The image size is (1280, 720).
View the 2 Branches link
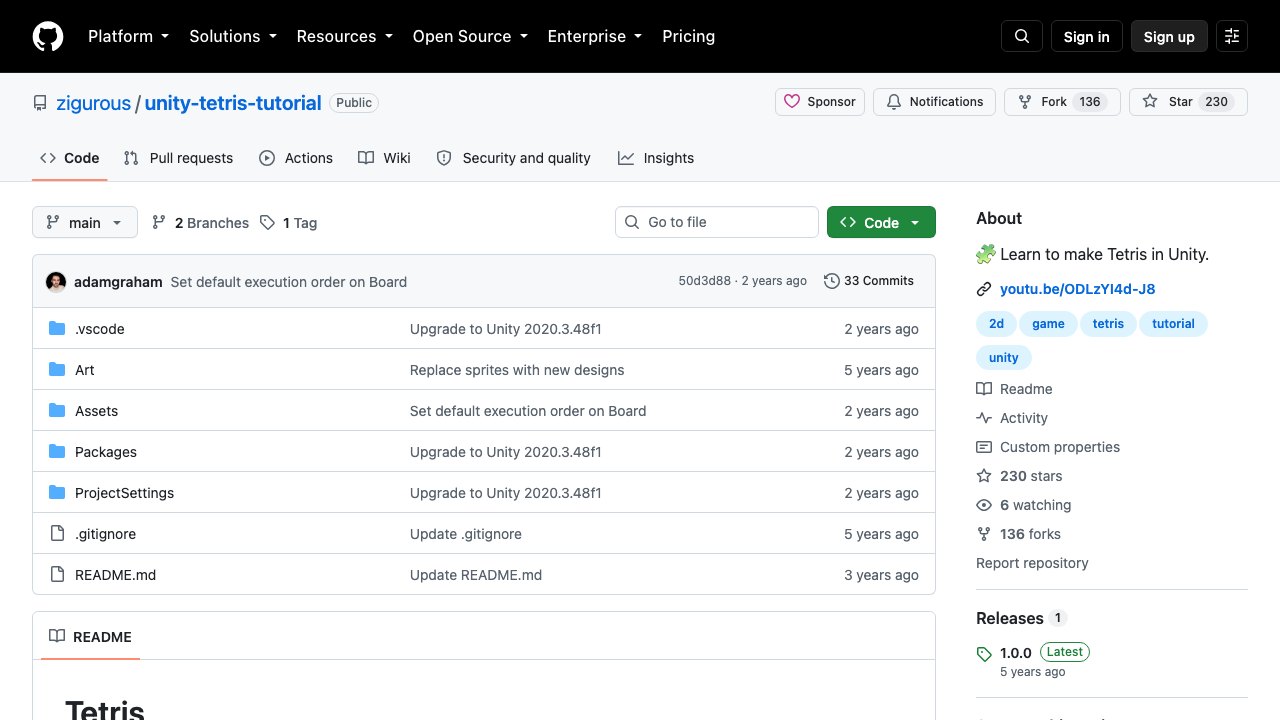200,223
